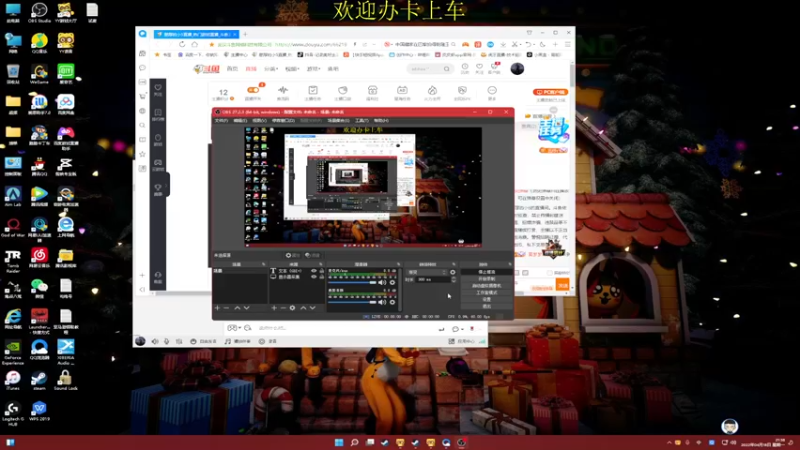Open the WPS 2019 desktop shortcut

[39, 411]
